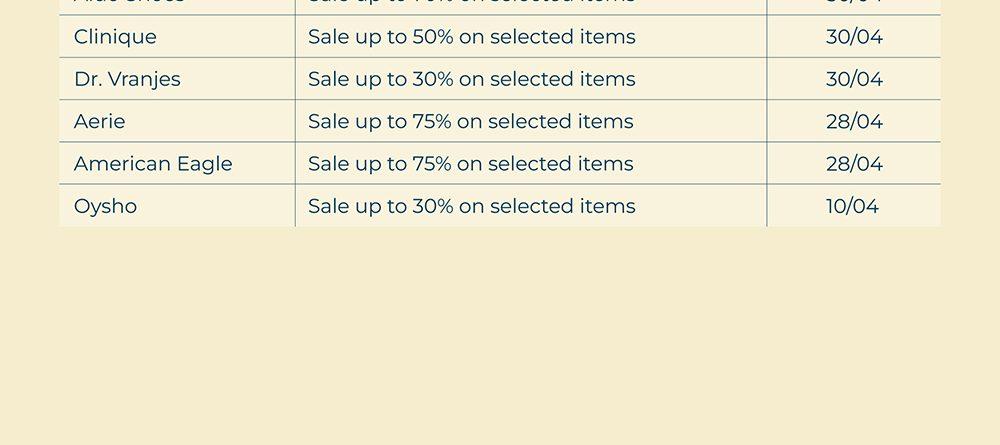The width and height of the screenshot is (1000, 445).
Task: Click Oysho's 30% sale description
Action: [x=471, y=206]
